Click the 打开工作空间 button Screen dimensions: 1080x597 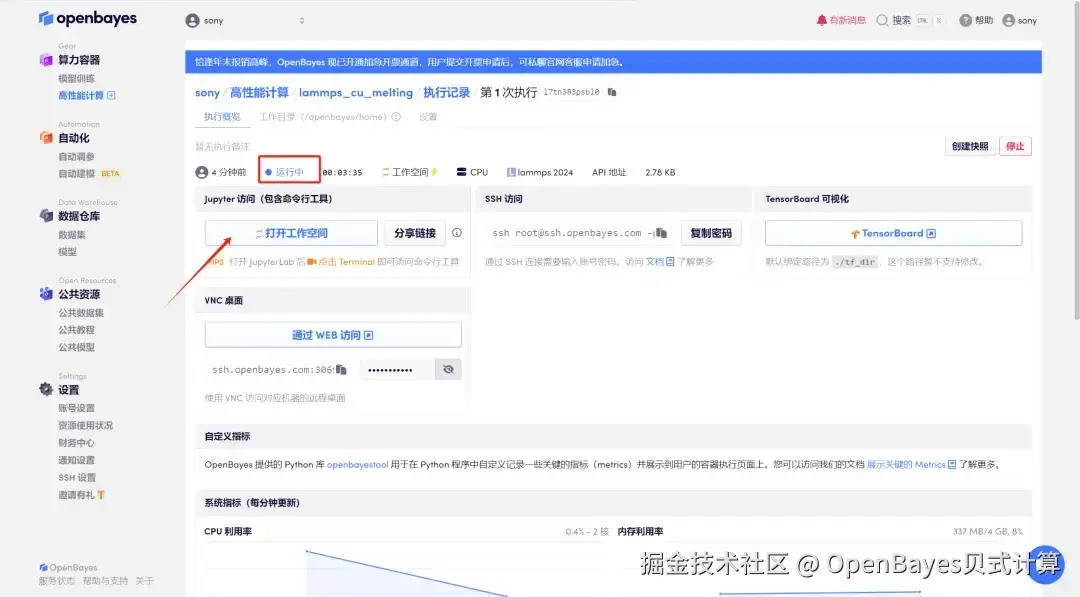tap(291, 233)
